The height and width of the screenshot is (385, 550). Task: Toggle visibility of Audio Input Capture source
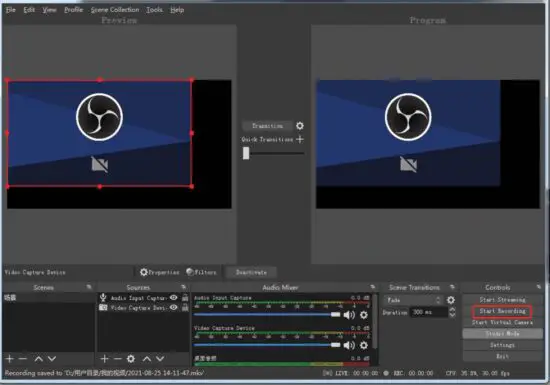coord(174,298)
